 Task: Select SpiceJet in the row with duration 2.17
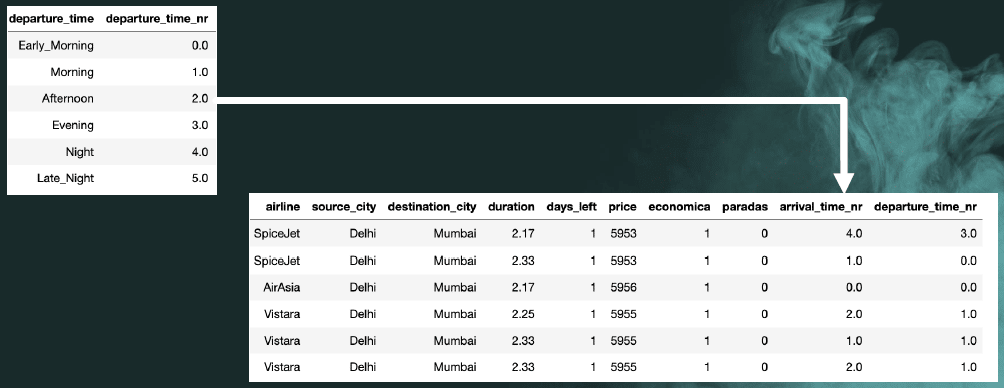point(277,234)
